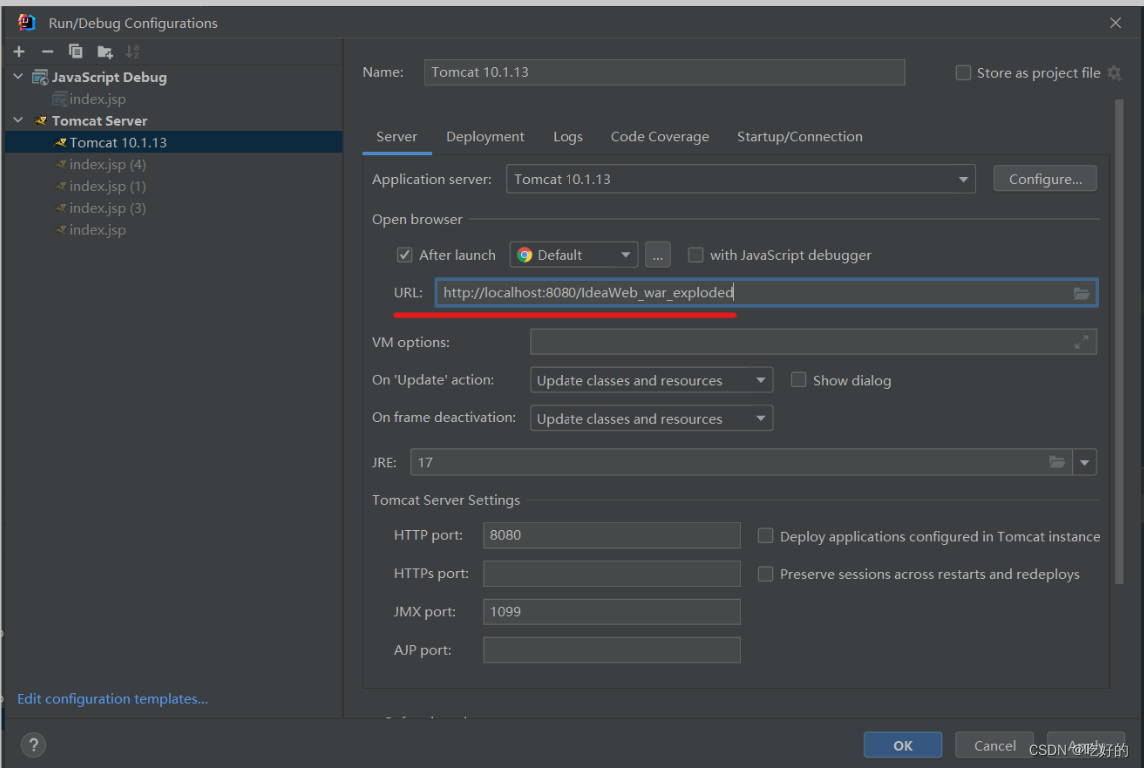Click the HTTPs port field
The height and width of the screenshot is (768, 1144).
611,573
